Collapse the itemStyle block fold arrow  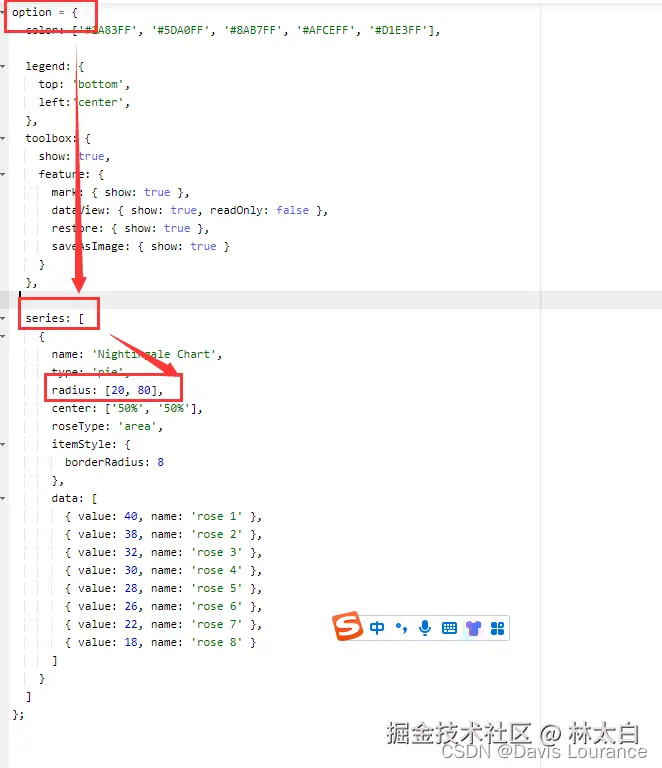coord(3,444)
